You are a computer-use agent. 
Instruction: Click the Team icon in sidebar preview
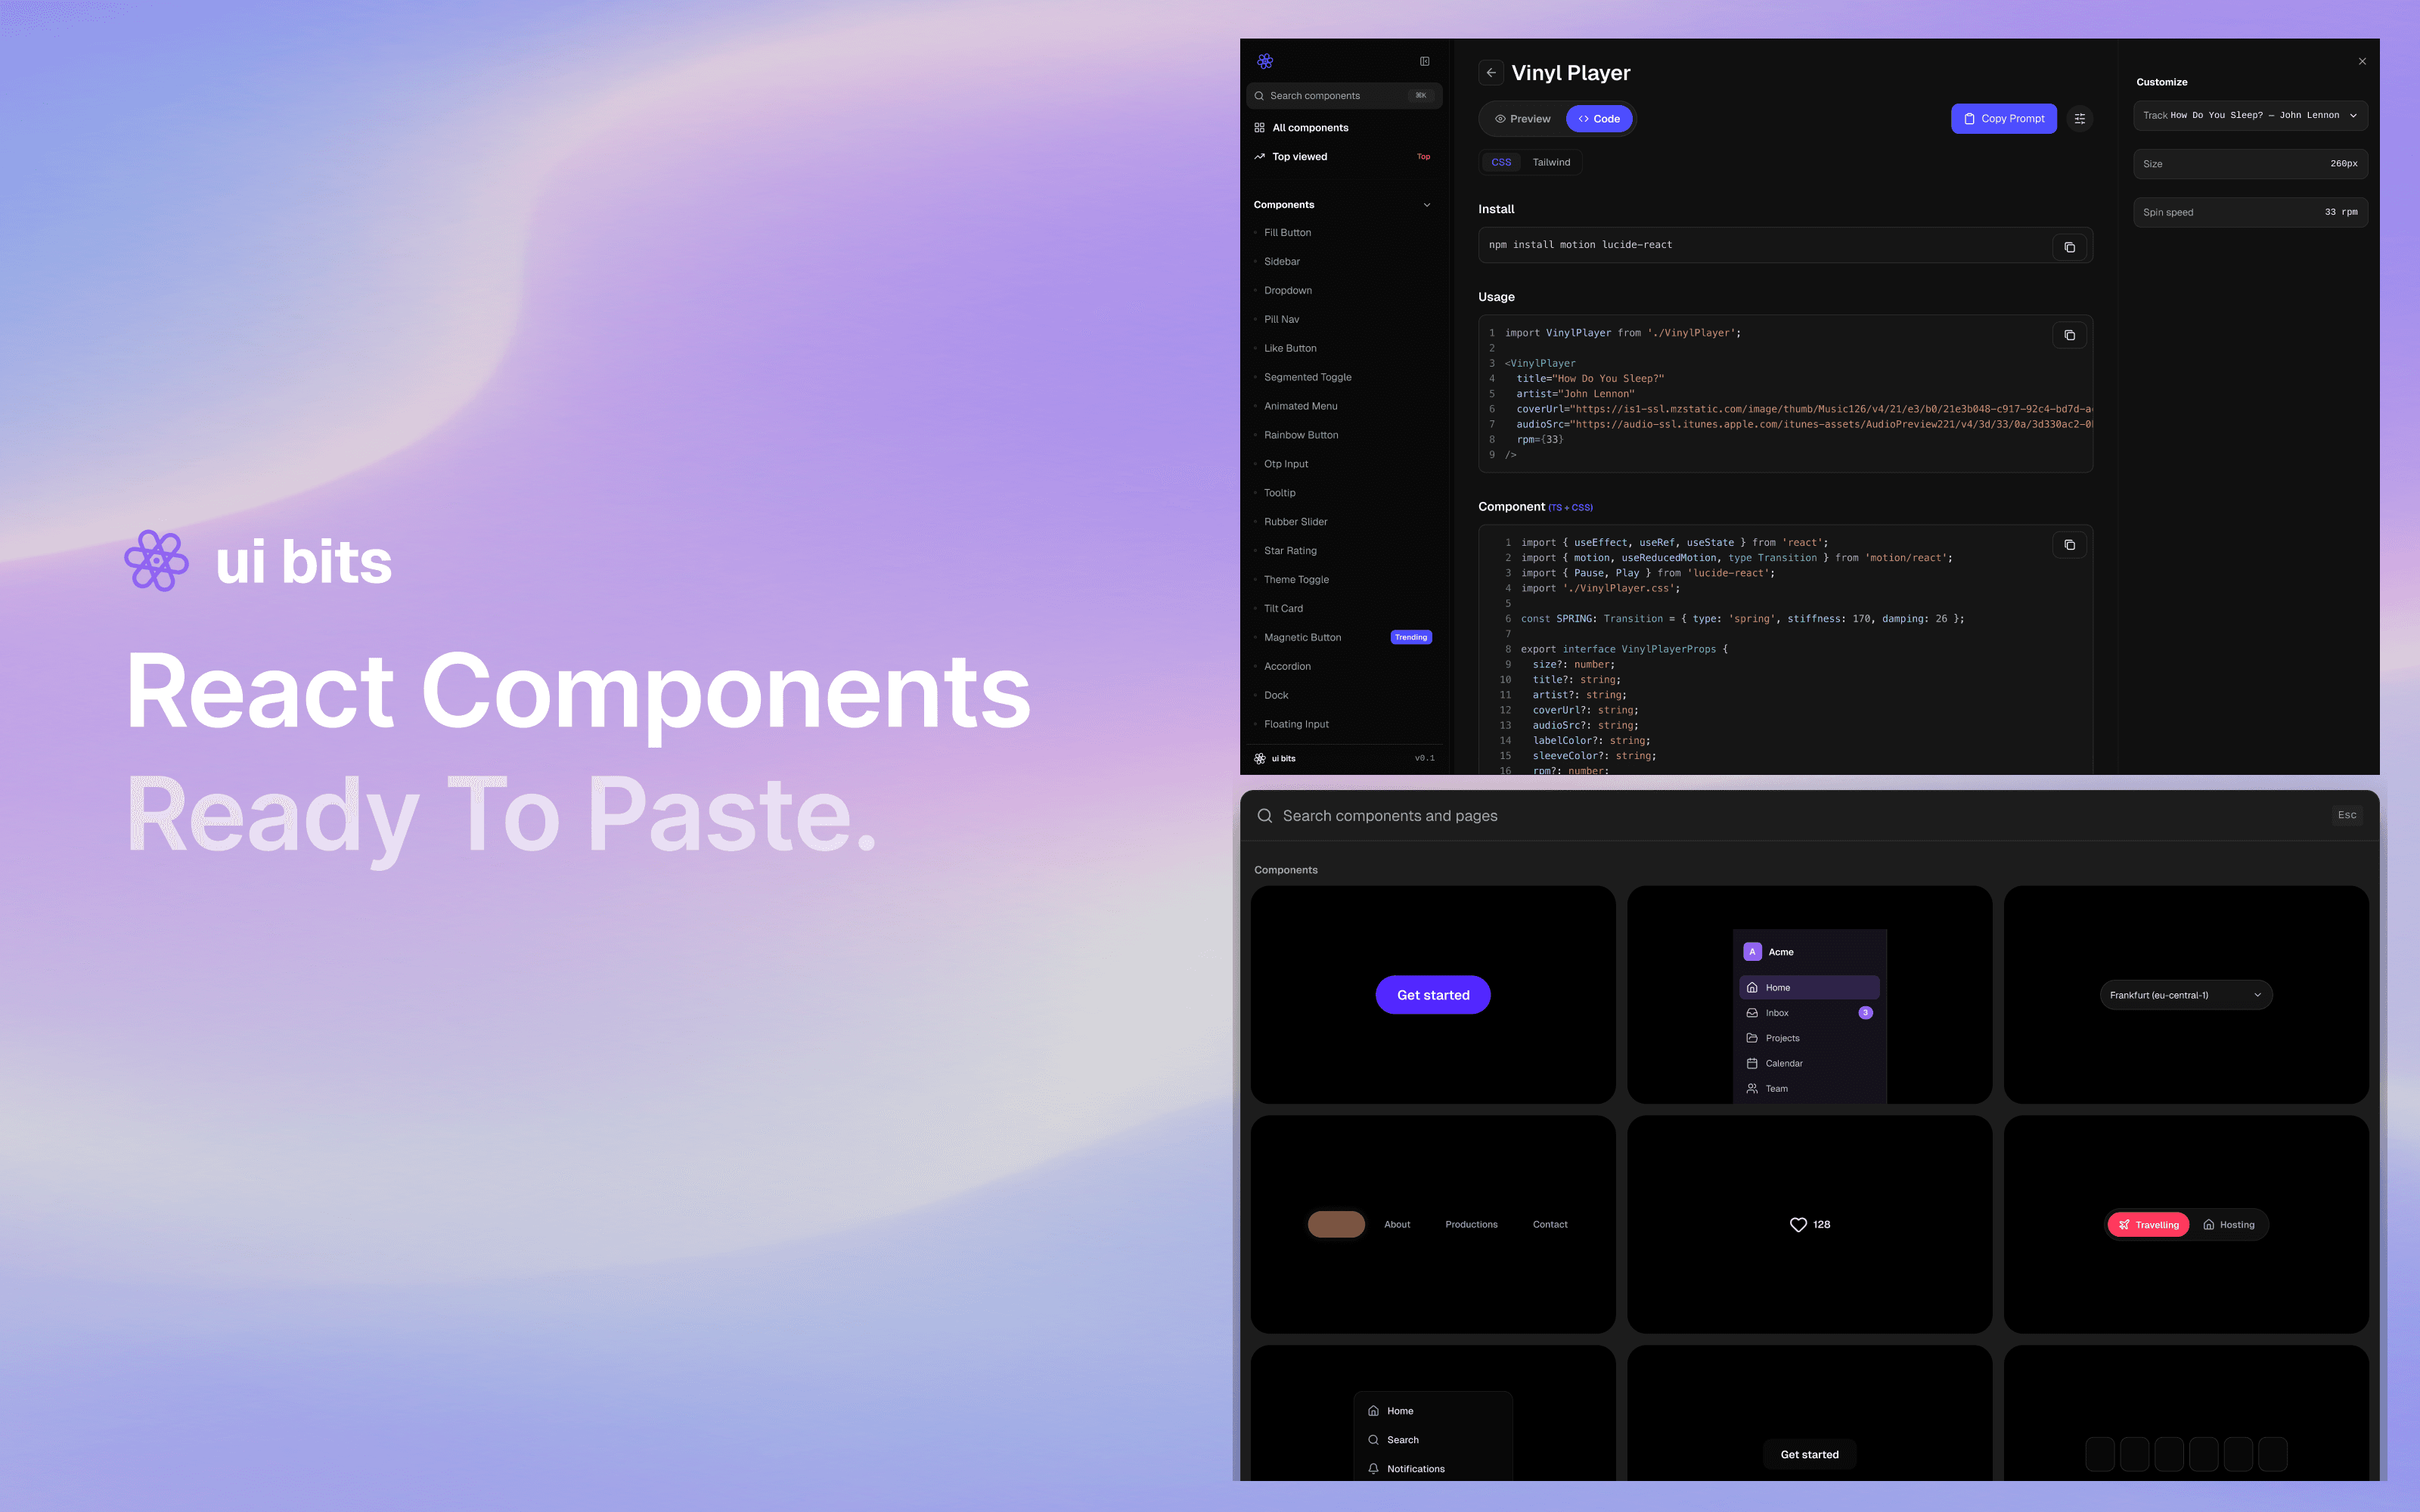[x=1752, y=1088]
